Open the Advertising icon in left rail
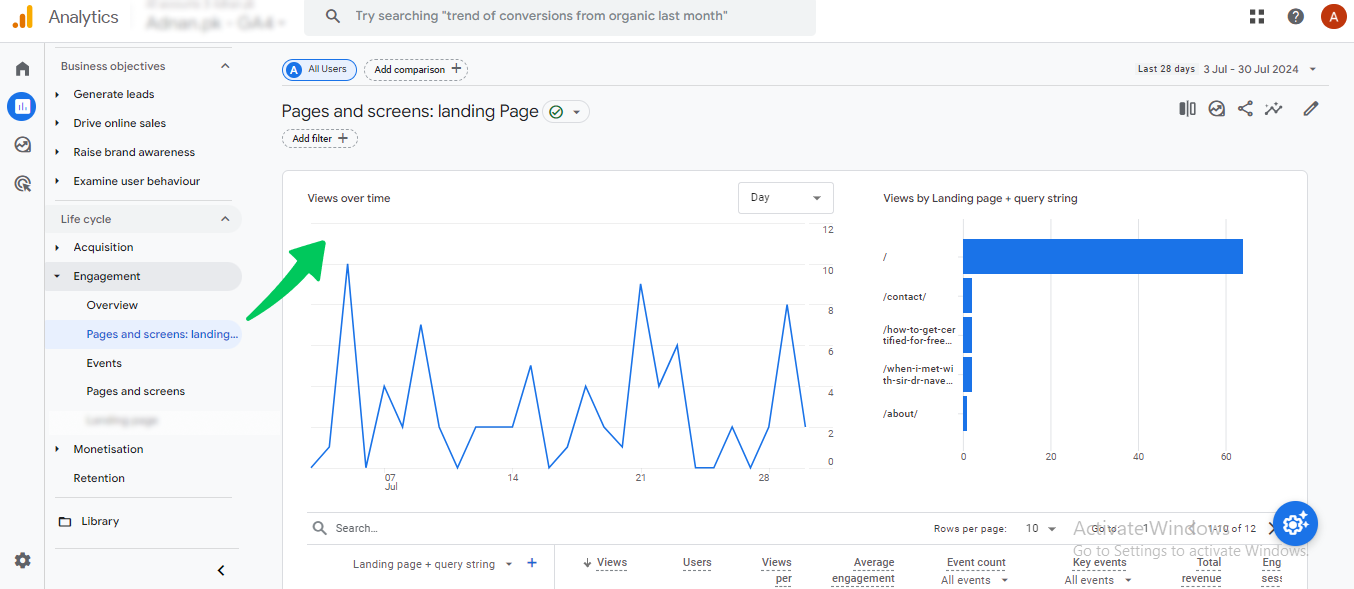1354x589 pixels. tap(22, 183)
